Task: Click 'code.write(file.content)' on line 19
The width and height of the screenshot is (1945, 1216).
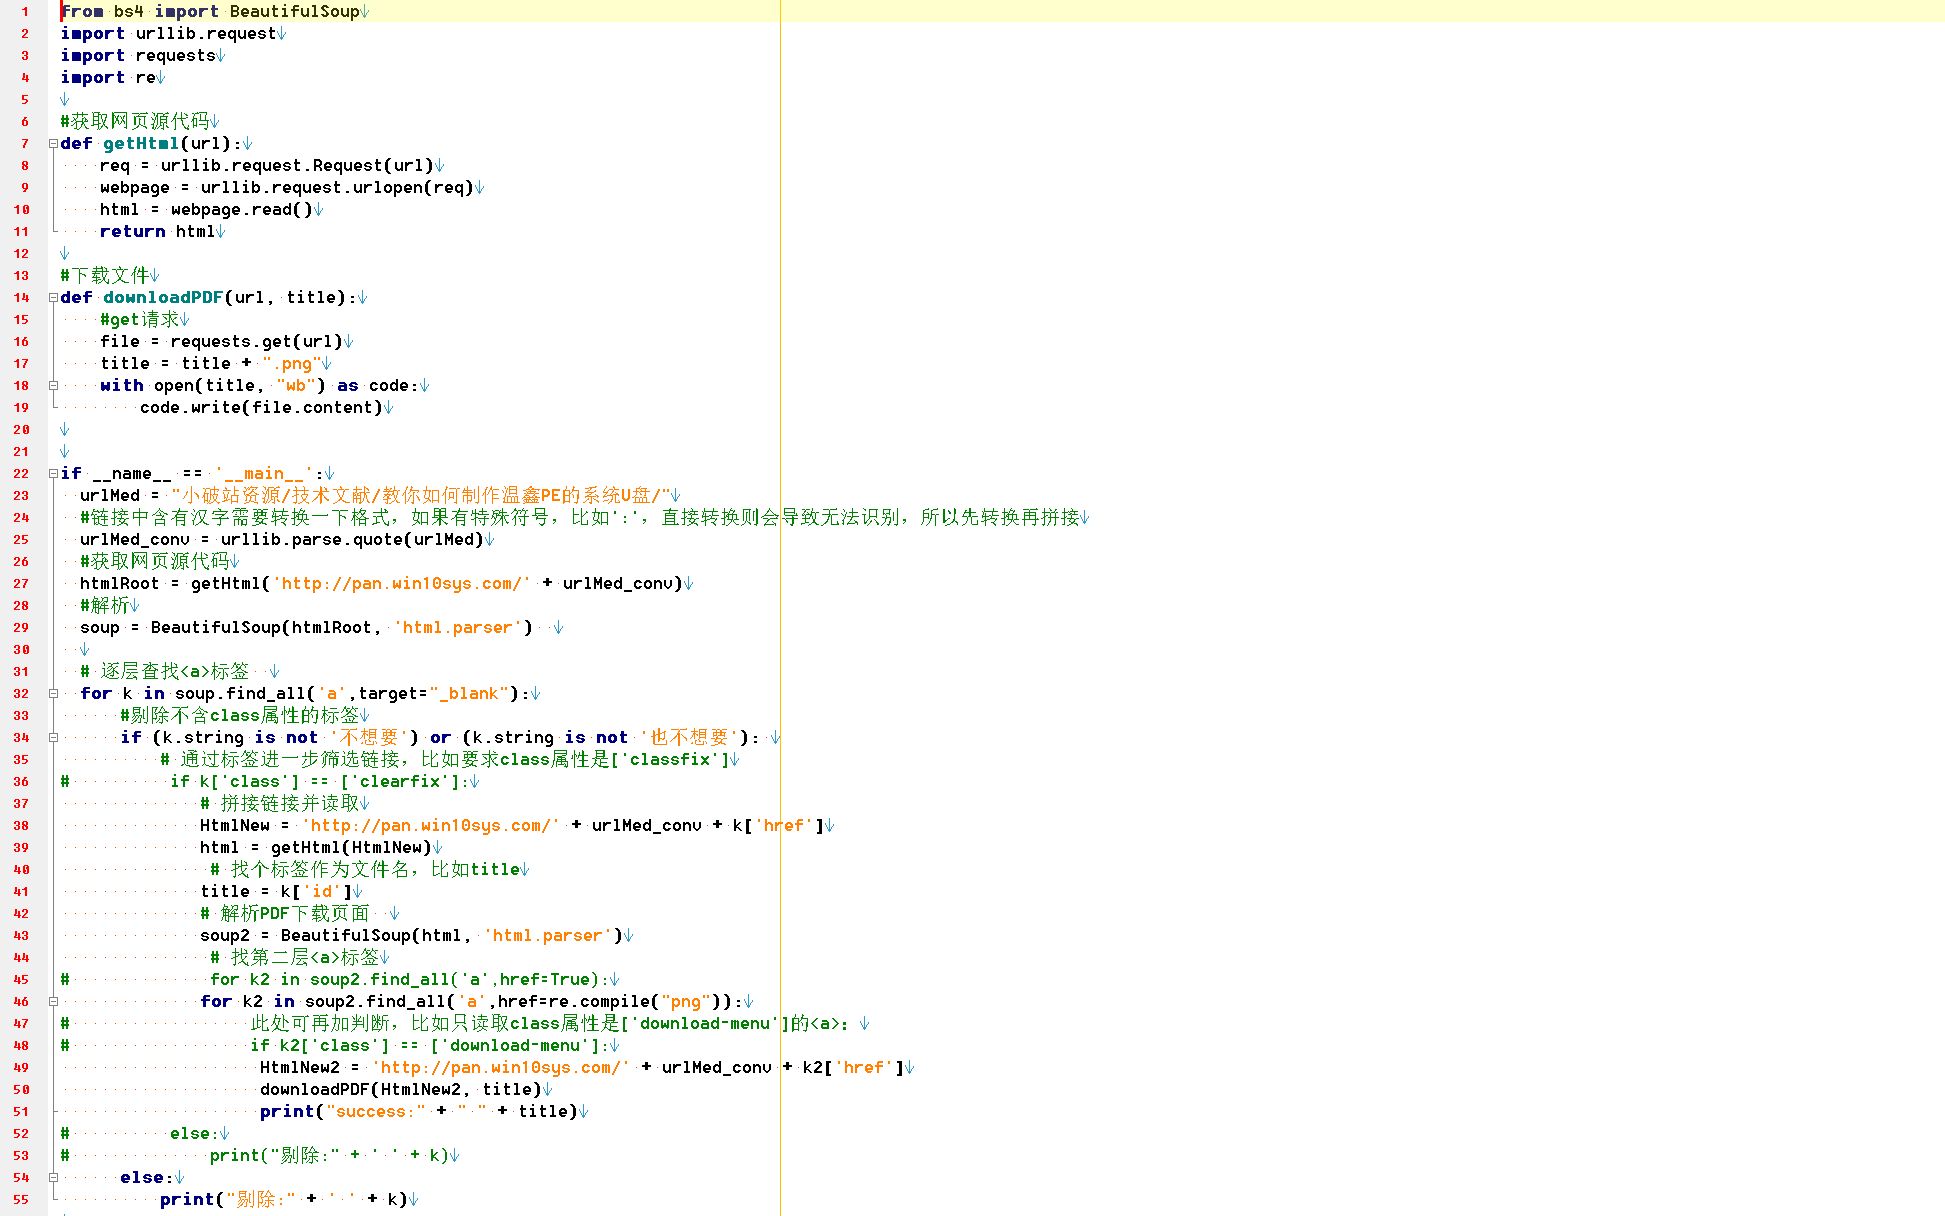Action: (261, 407)
